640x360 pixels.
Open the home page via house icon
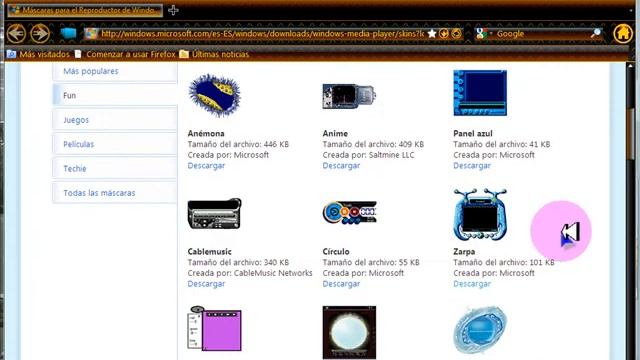[623, 33]
